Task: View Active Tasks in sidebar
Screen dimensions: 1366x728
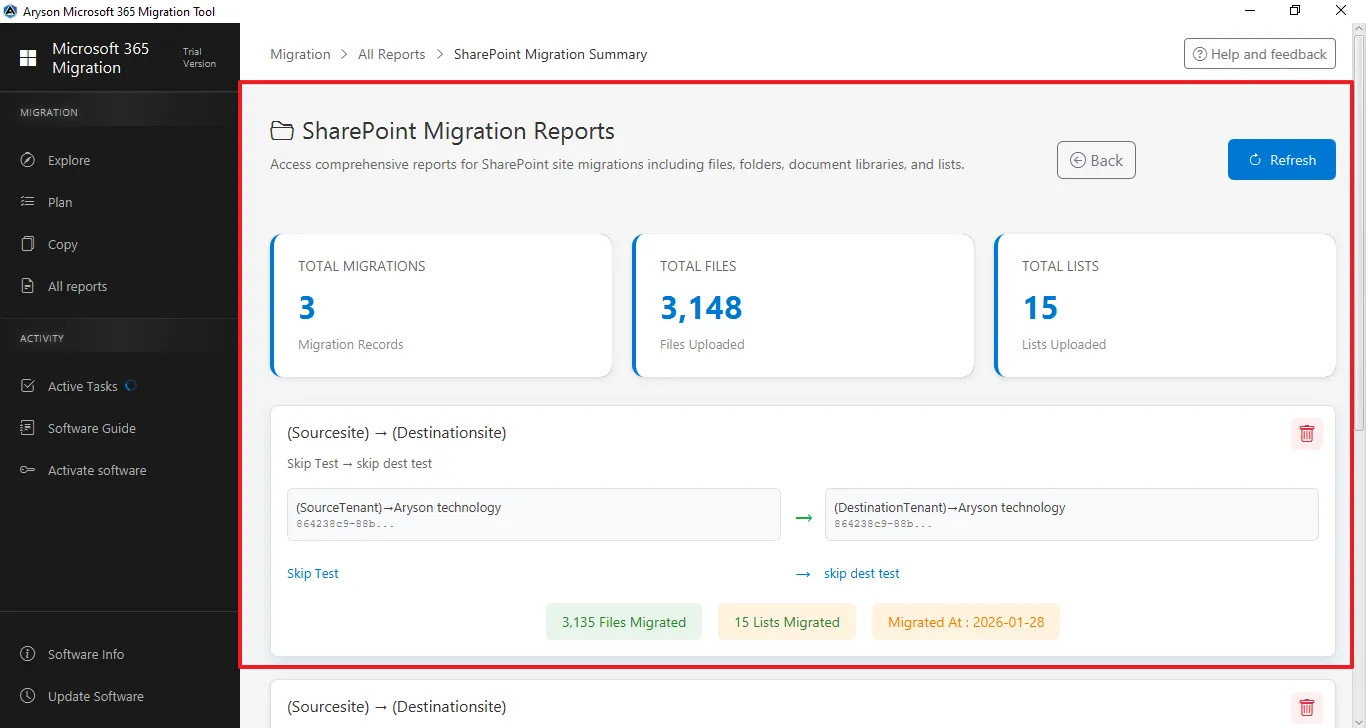Action: 82,386
